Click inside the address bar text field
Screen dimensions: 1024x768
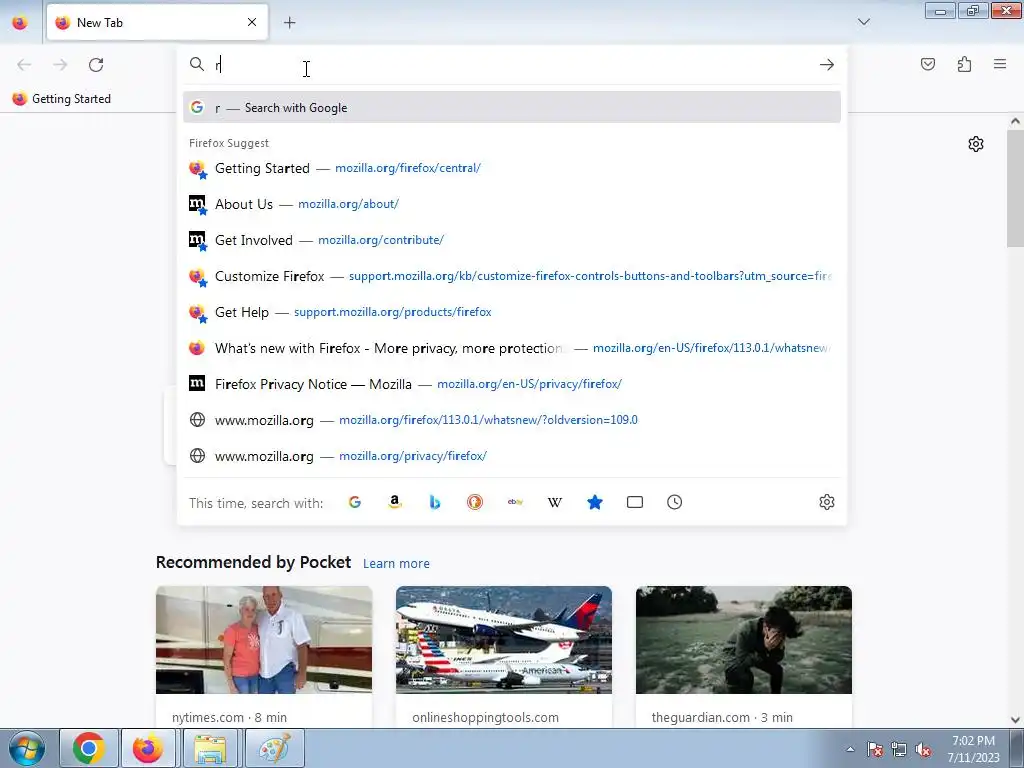pyautogui.click(x=513, y=65)
